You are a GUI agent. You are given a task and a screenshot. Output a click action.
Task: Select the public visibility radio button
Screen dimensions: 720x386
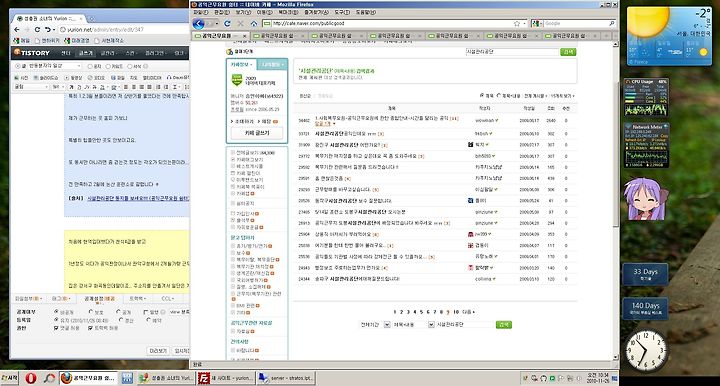point(119,312)
